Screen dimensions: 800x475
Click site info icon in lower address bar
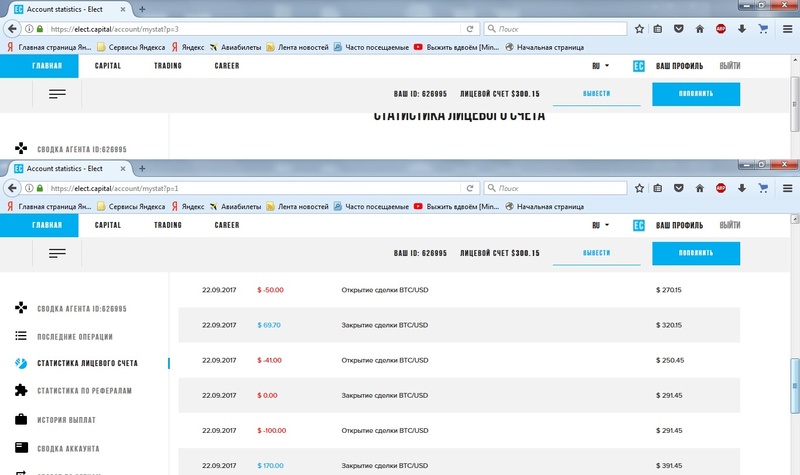coord(29,188)
